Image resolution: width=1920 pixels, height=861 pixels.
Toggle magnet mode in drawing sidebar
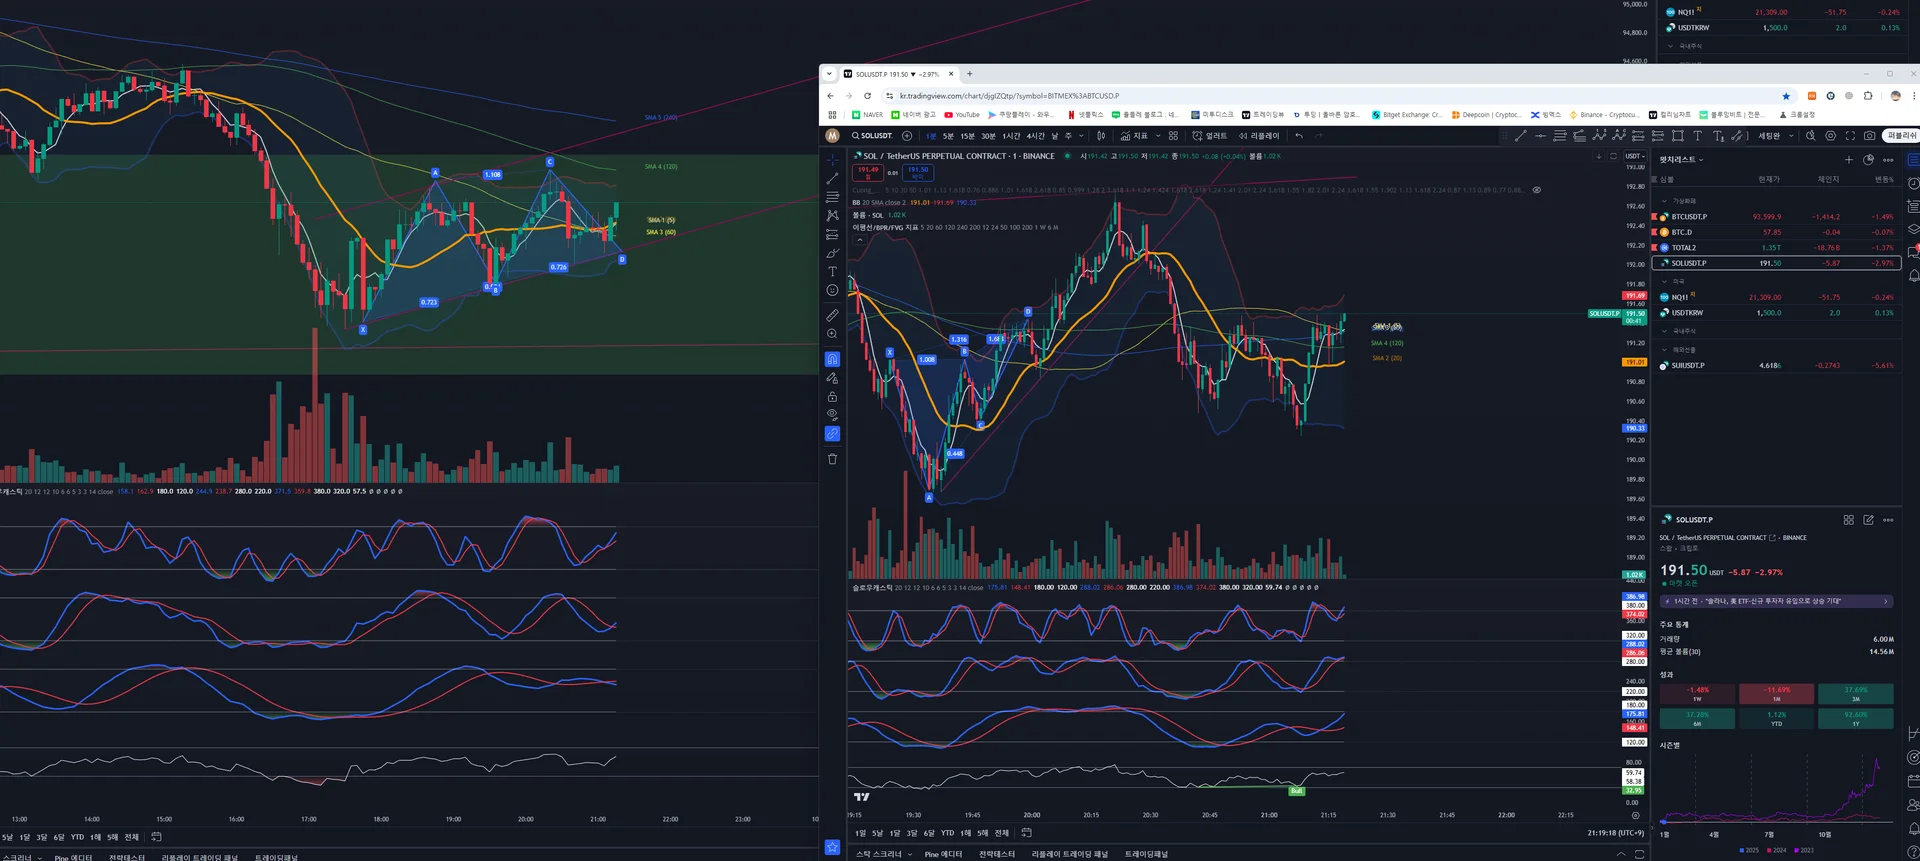pyautogui.click(x=832, y=359)
